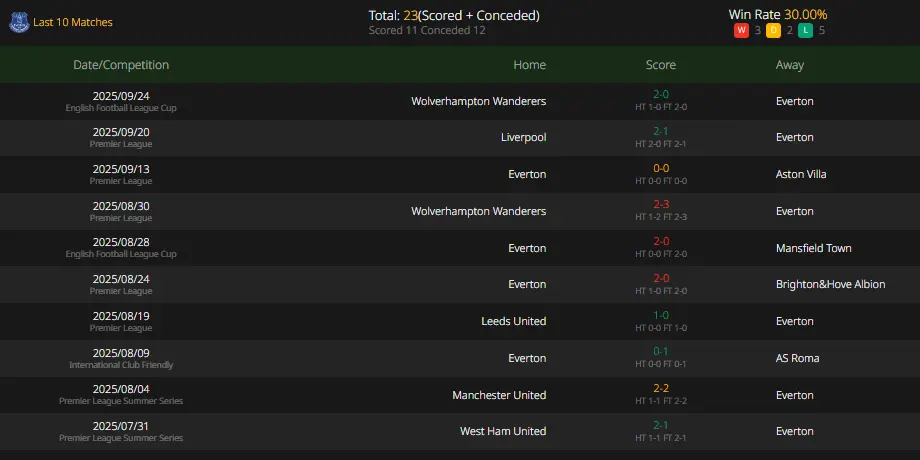This screenshot has height=460, width=920.
Task: Click the Score column header
Action: pyautogui.click(x=661, y=65)
